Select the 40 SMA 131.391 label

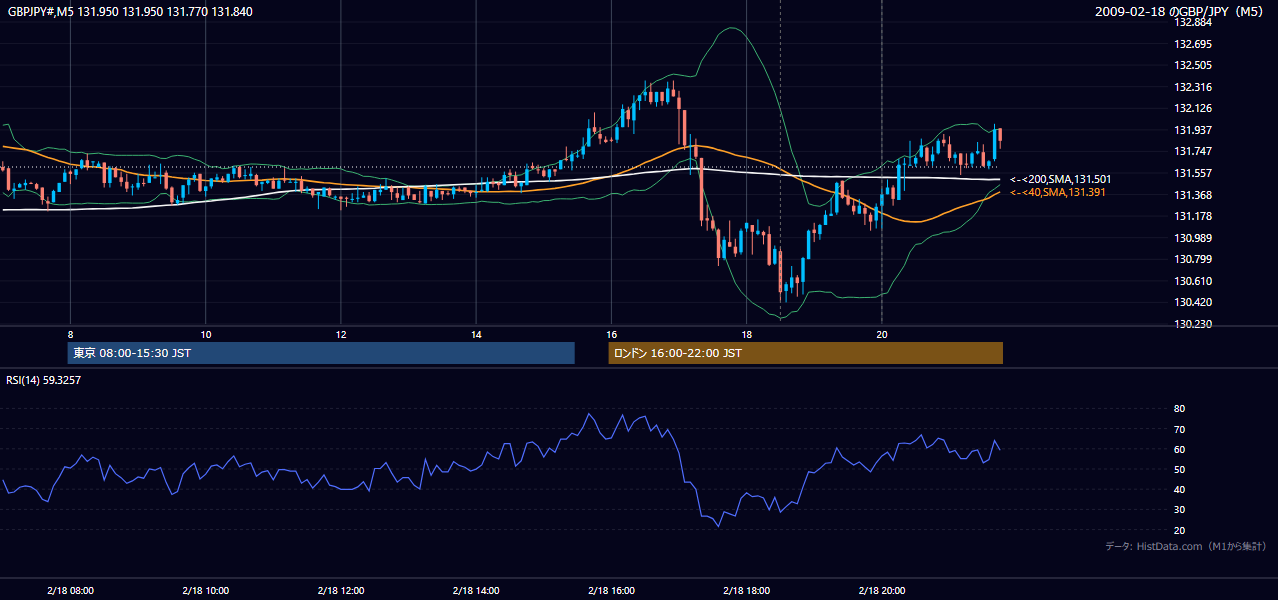click(x=1057, y=192)
